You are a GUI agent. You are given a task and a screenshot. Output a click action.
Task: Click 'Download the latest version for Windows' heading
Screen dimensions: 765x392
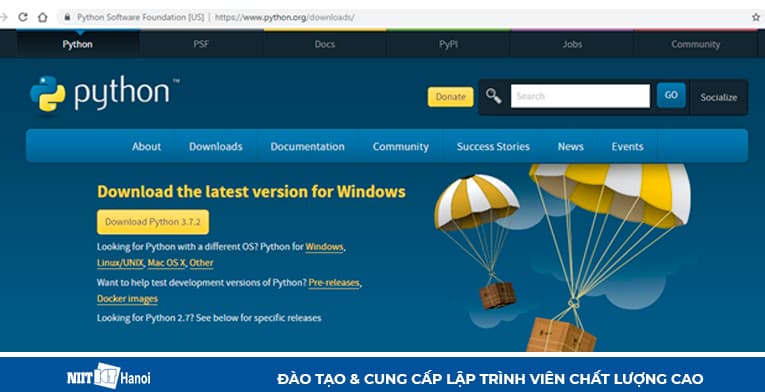tap(251, 192)
